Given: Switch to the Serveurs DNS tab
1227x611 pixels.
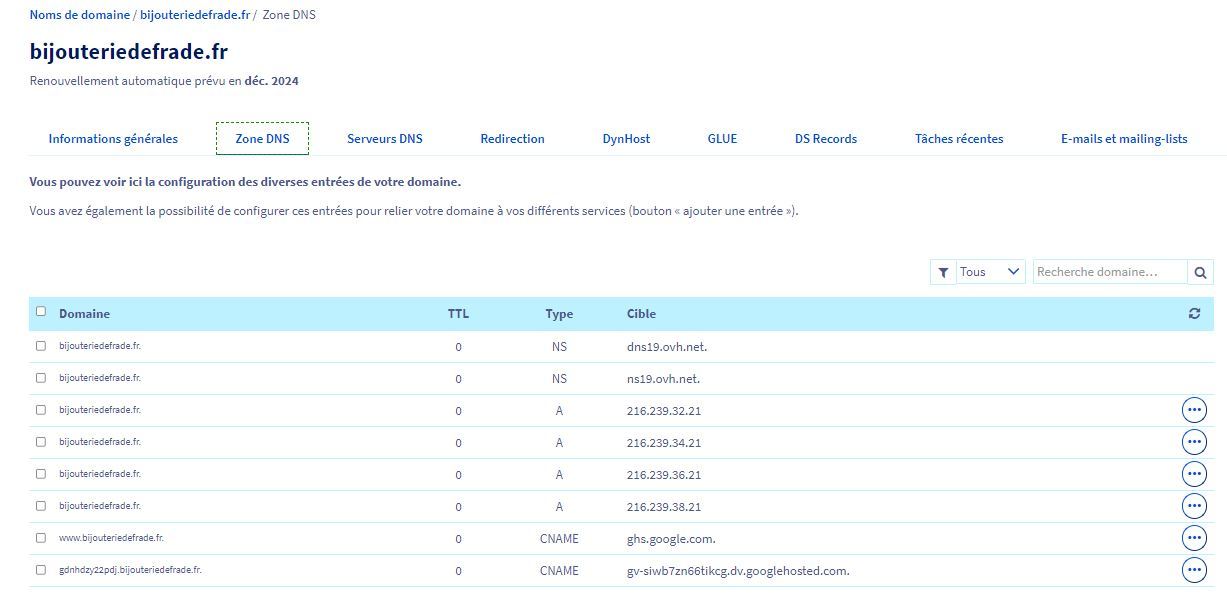Looking at the screenshot, I should pos(384,139).
